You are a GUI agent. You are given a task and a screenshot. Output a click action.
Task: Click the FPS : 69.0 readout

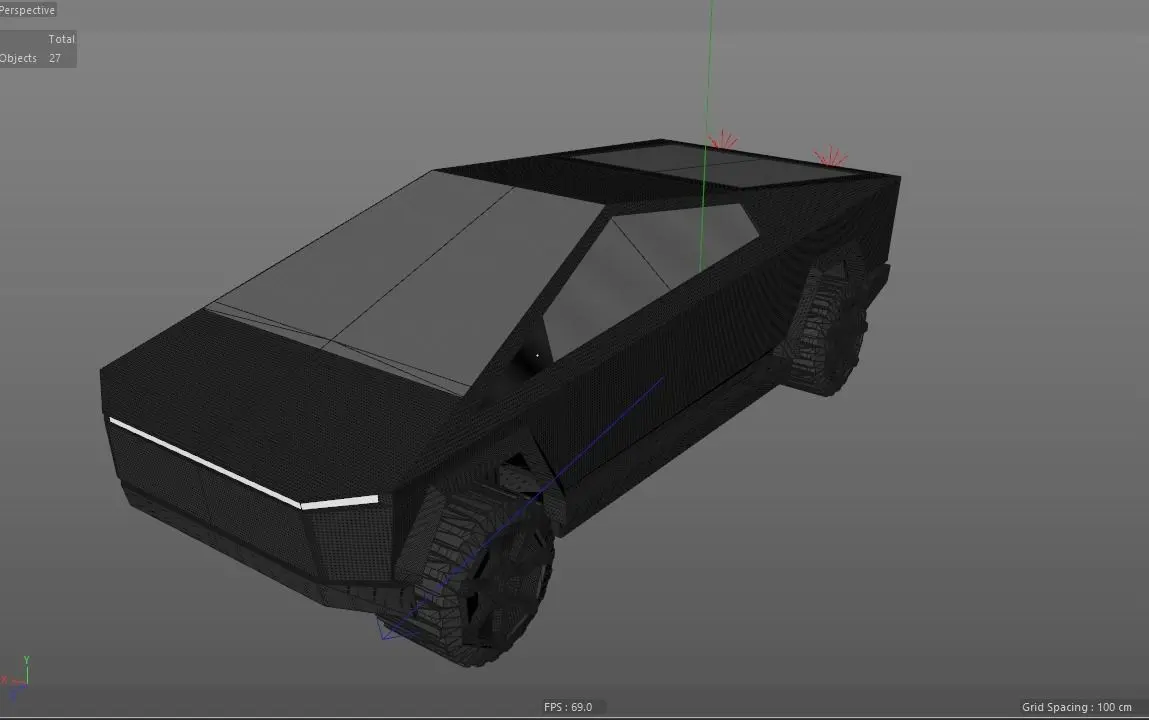568,707
